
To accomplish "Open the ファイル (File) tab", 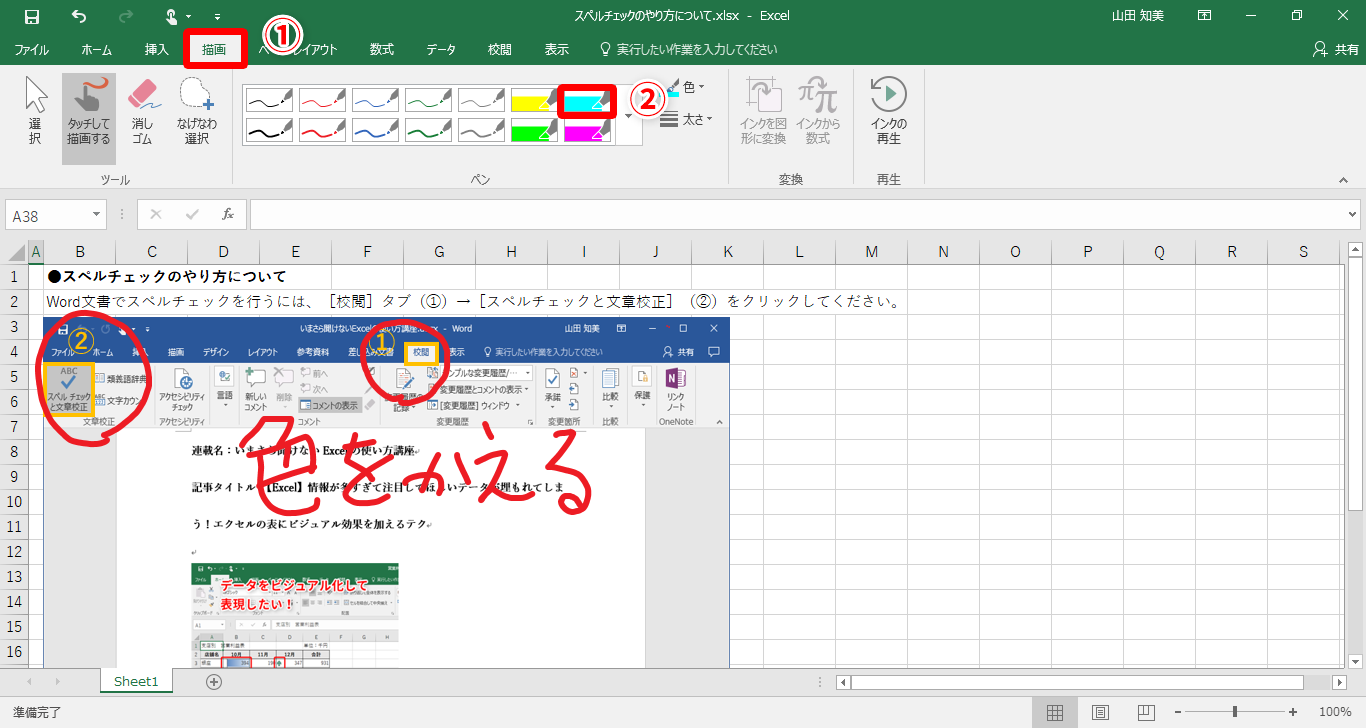I will click(x=31, y=49).
